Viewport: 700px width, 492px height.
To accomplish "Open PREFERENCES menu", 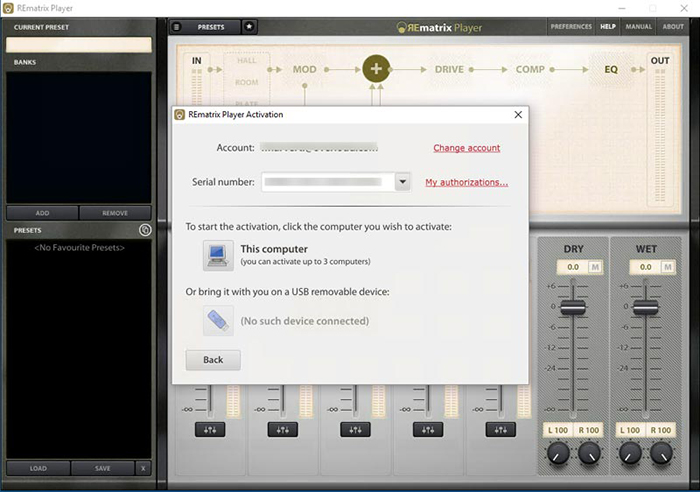I will 571,27.
